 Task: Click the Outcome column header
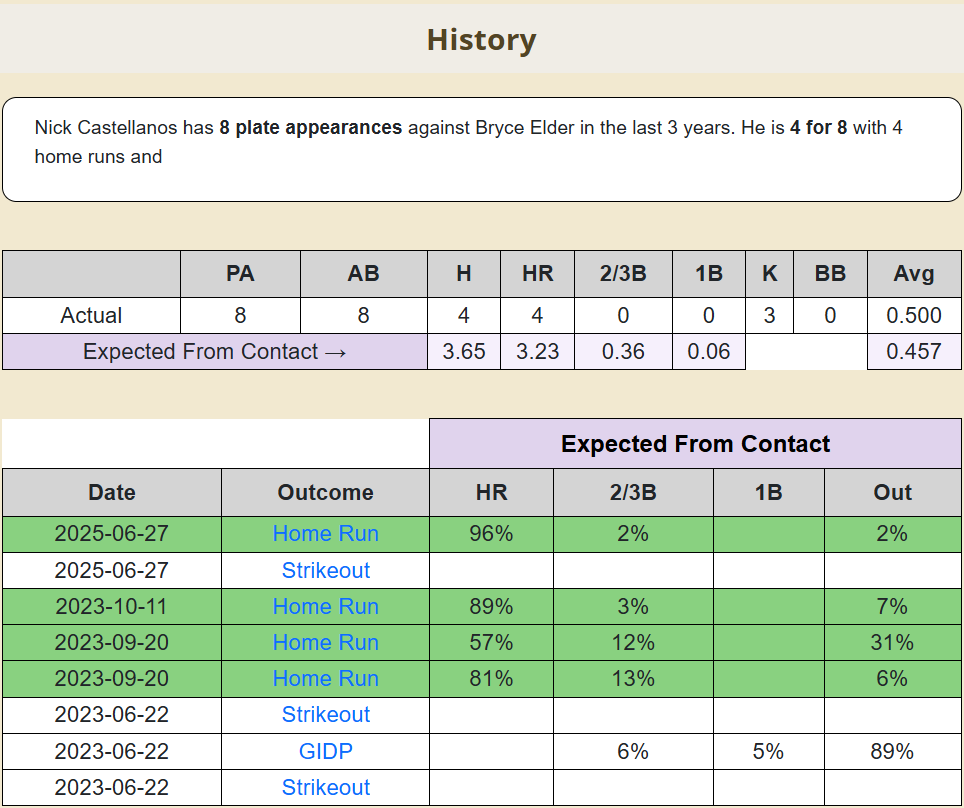pos(325,493)
